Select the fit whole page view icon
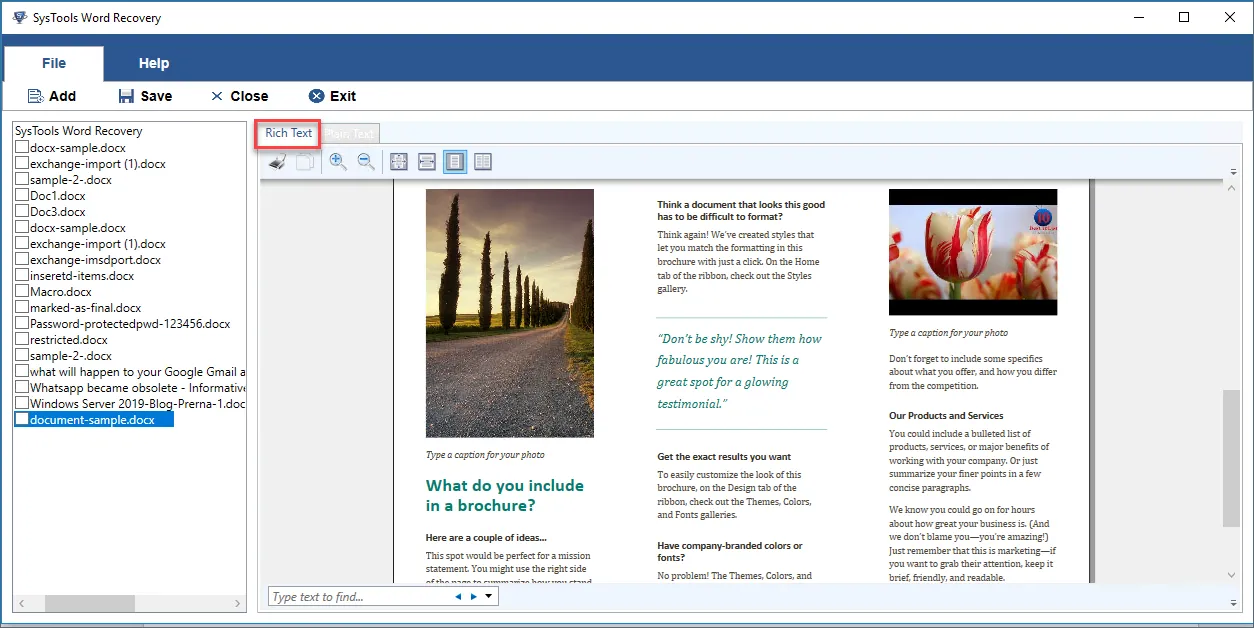Image resolution: width=1254 pixels, height=628 pixels. pyautogui.click(x=399, y=161)
